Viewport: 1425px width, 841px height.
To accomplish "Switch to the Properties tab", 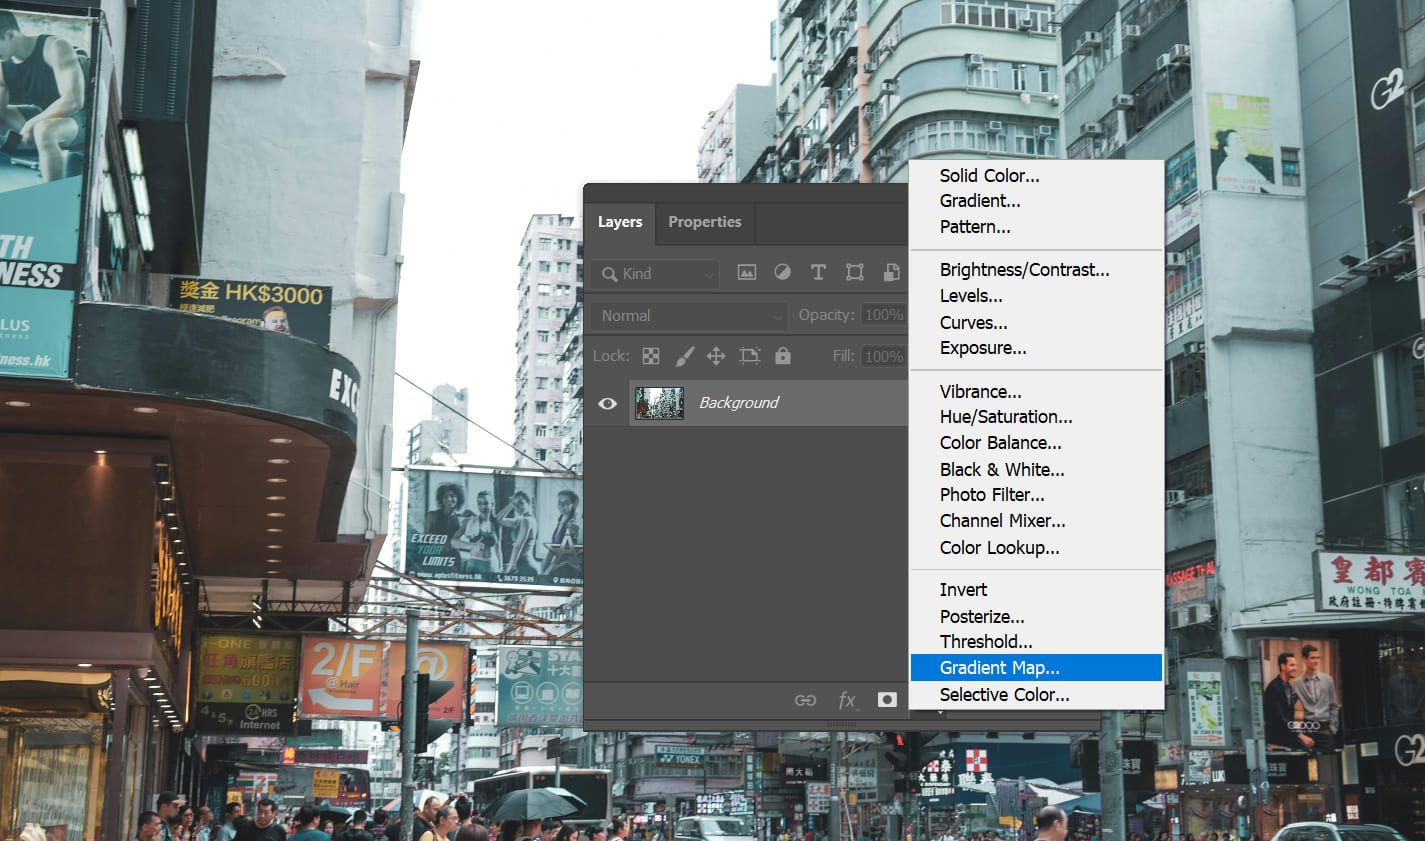I will click(705, 222).
